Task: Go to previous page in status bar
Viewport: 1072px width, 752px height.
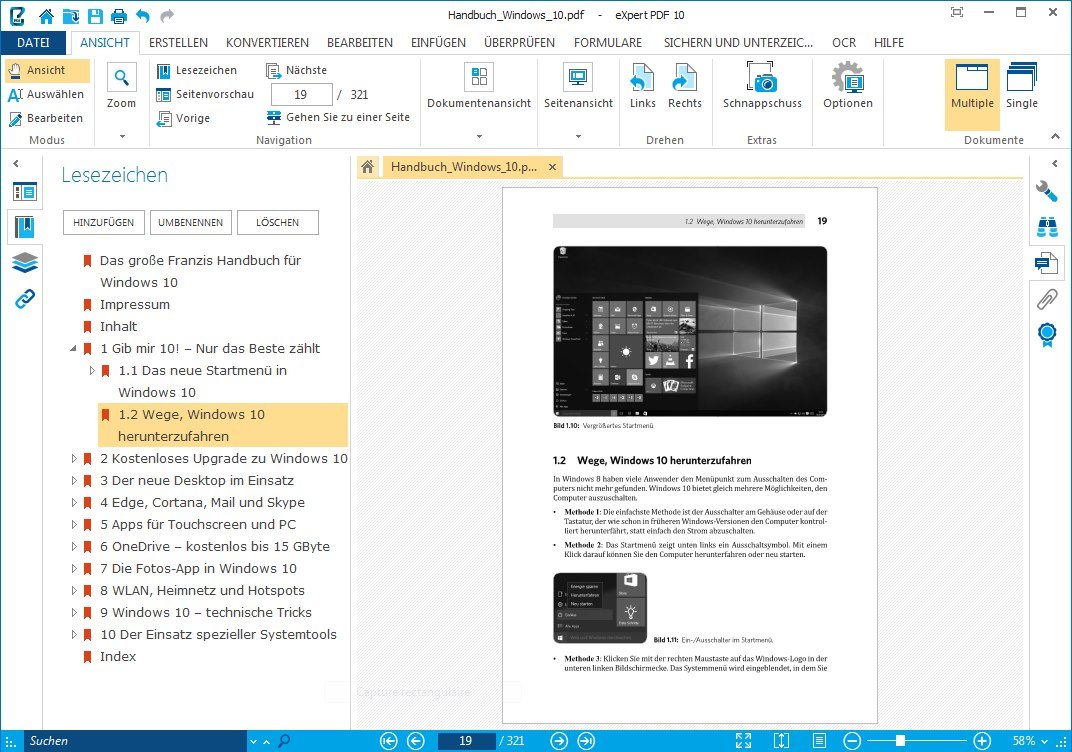Action: click(x=416, y=740)
